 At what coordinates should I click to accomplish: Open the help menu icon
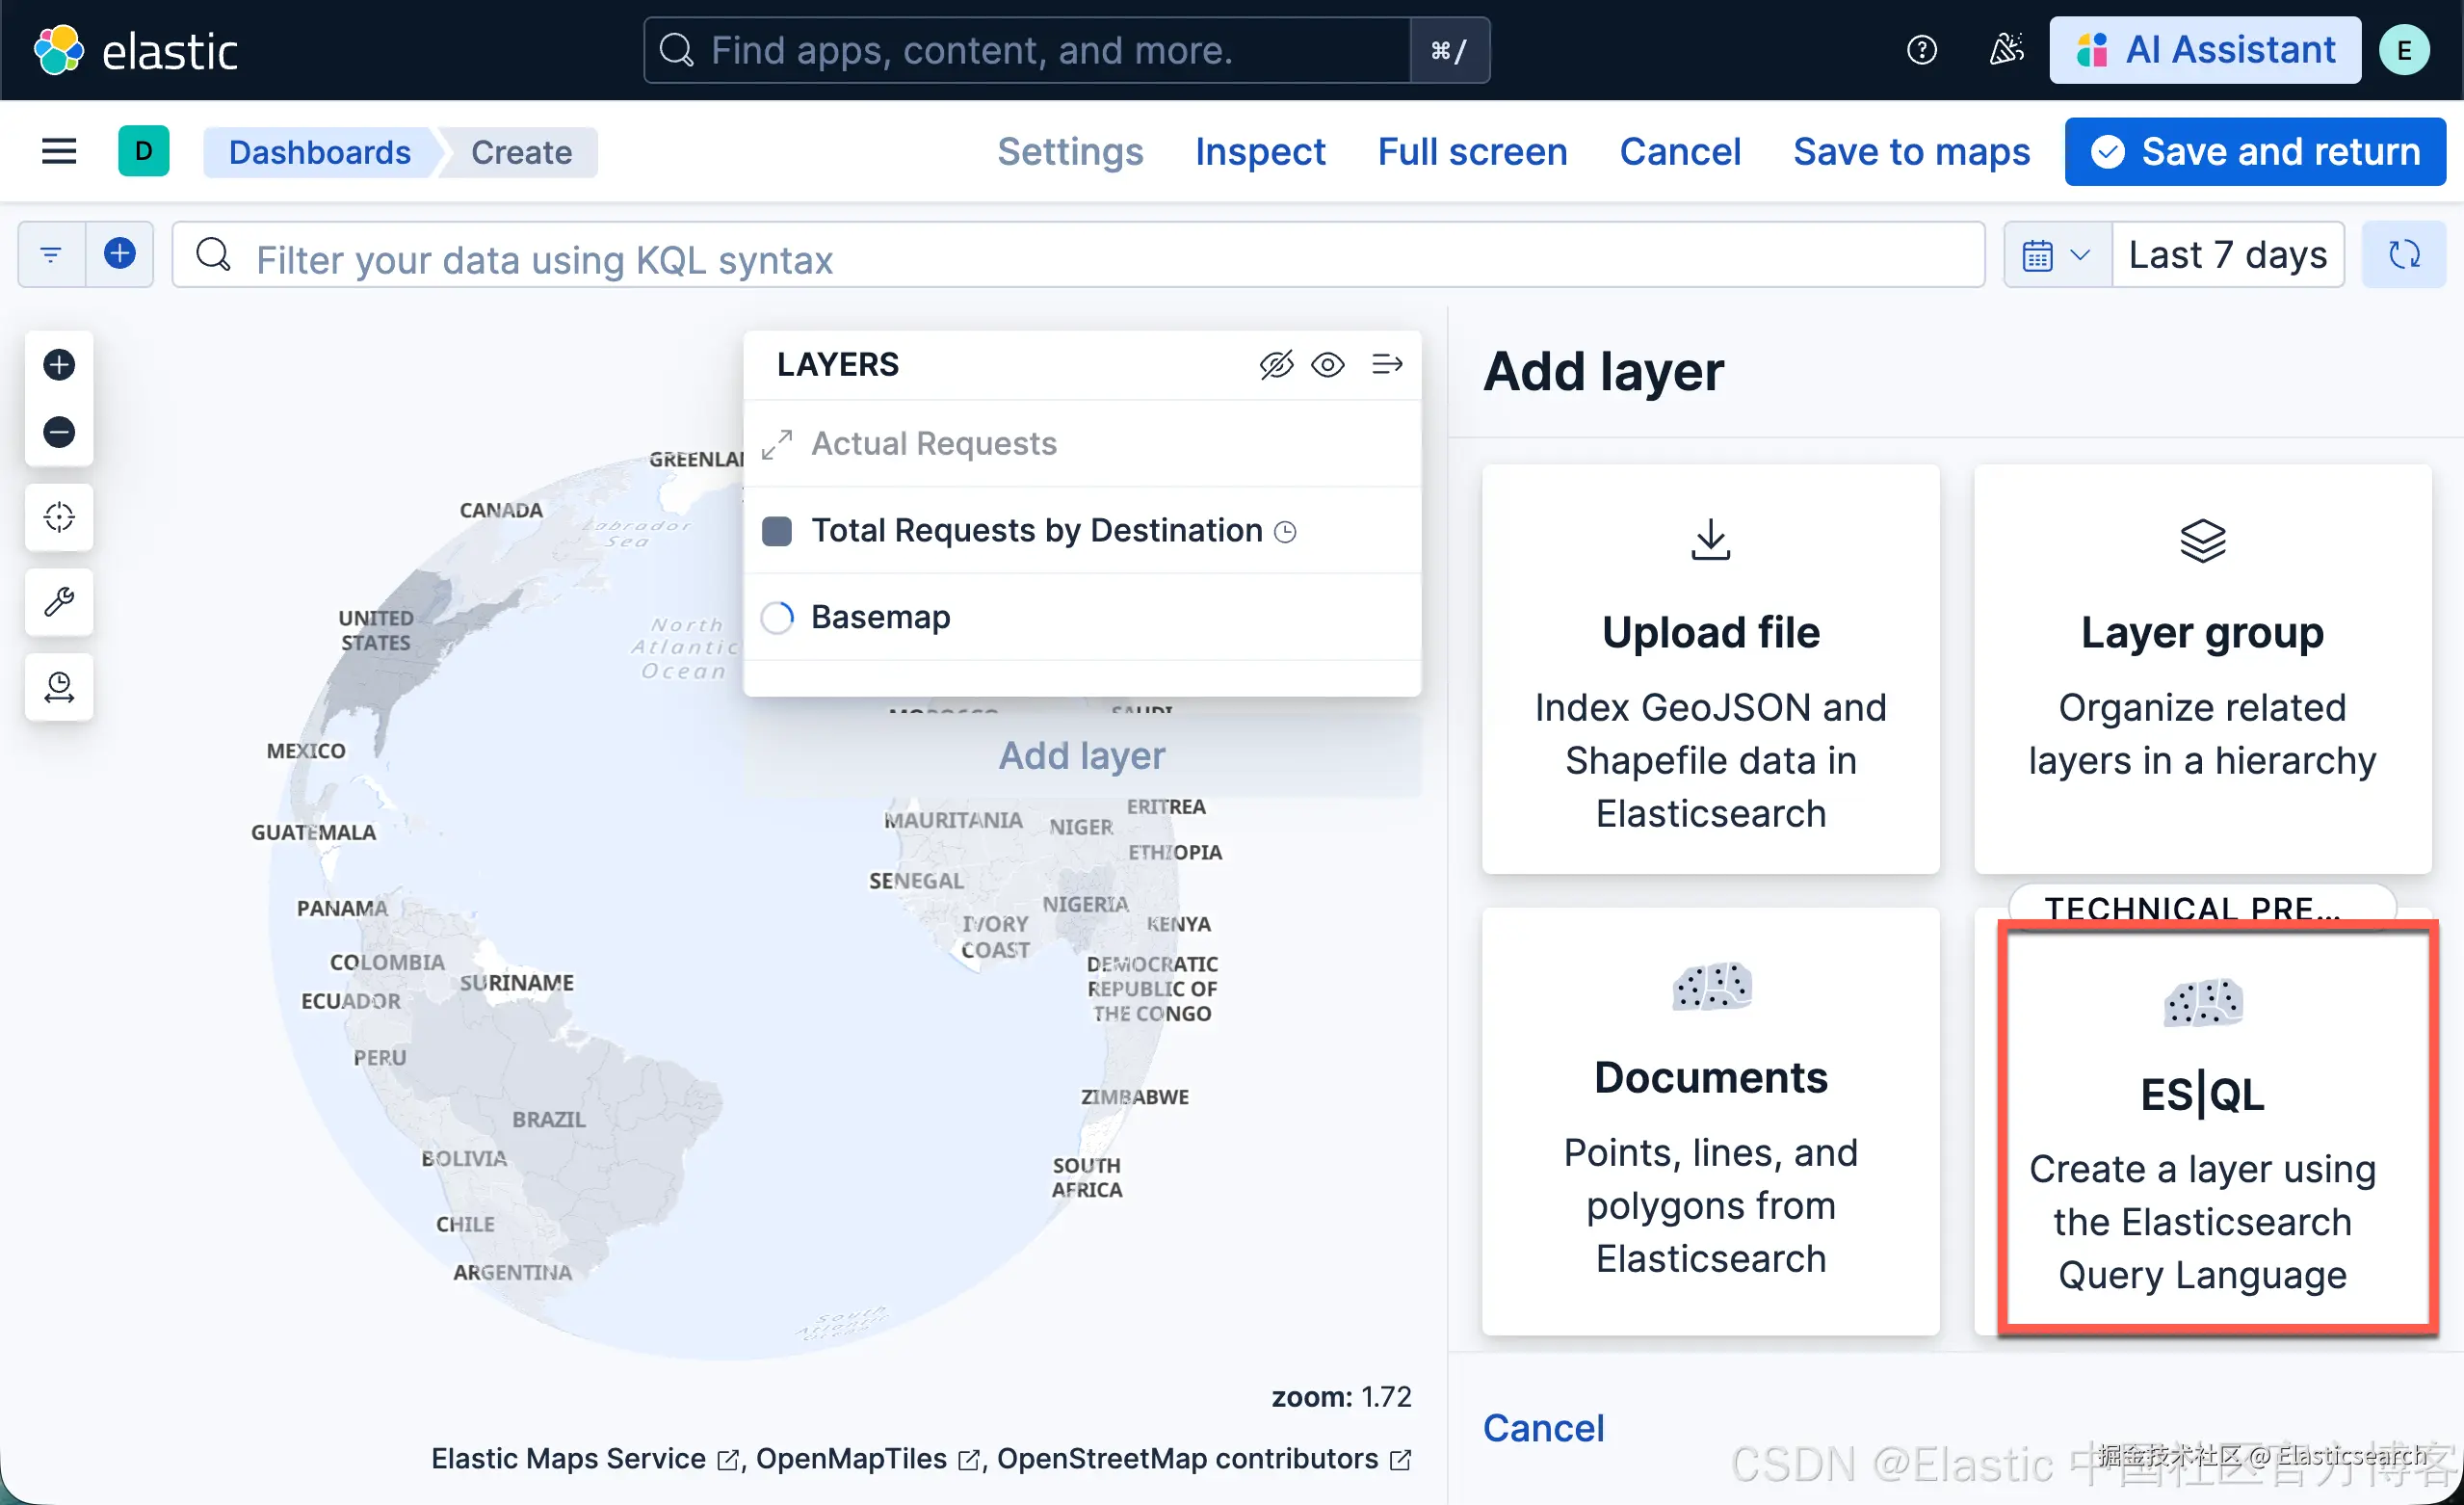[1921, 50]
